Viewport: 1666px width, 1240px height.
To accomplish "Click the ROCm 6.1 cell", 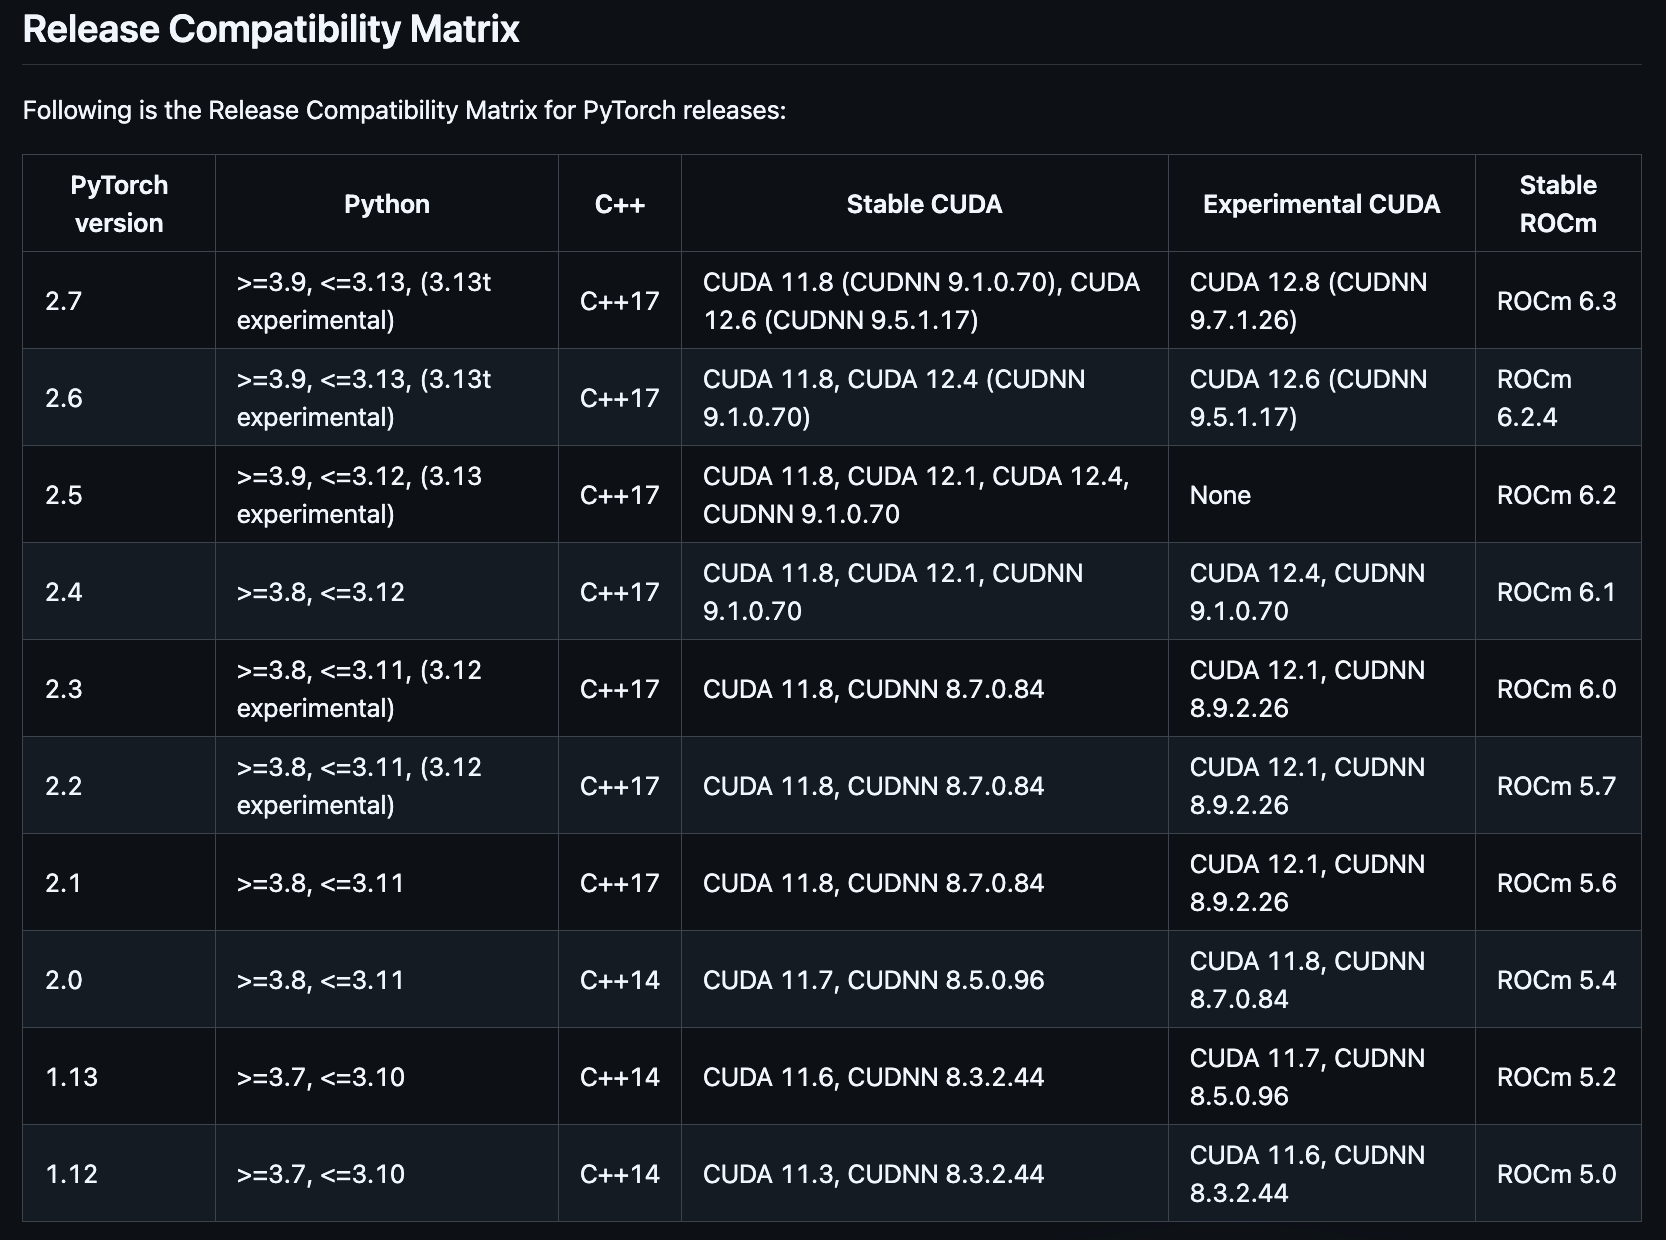I will 1558,592.
